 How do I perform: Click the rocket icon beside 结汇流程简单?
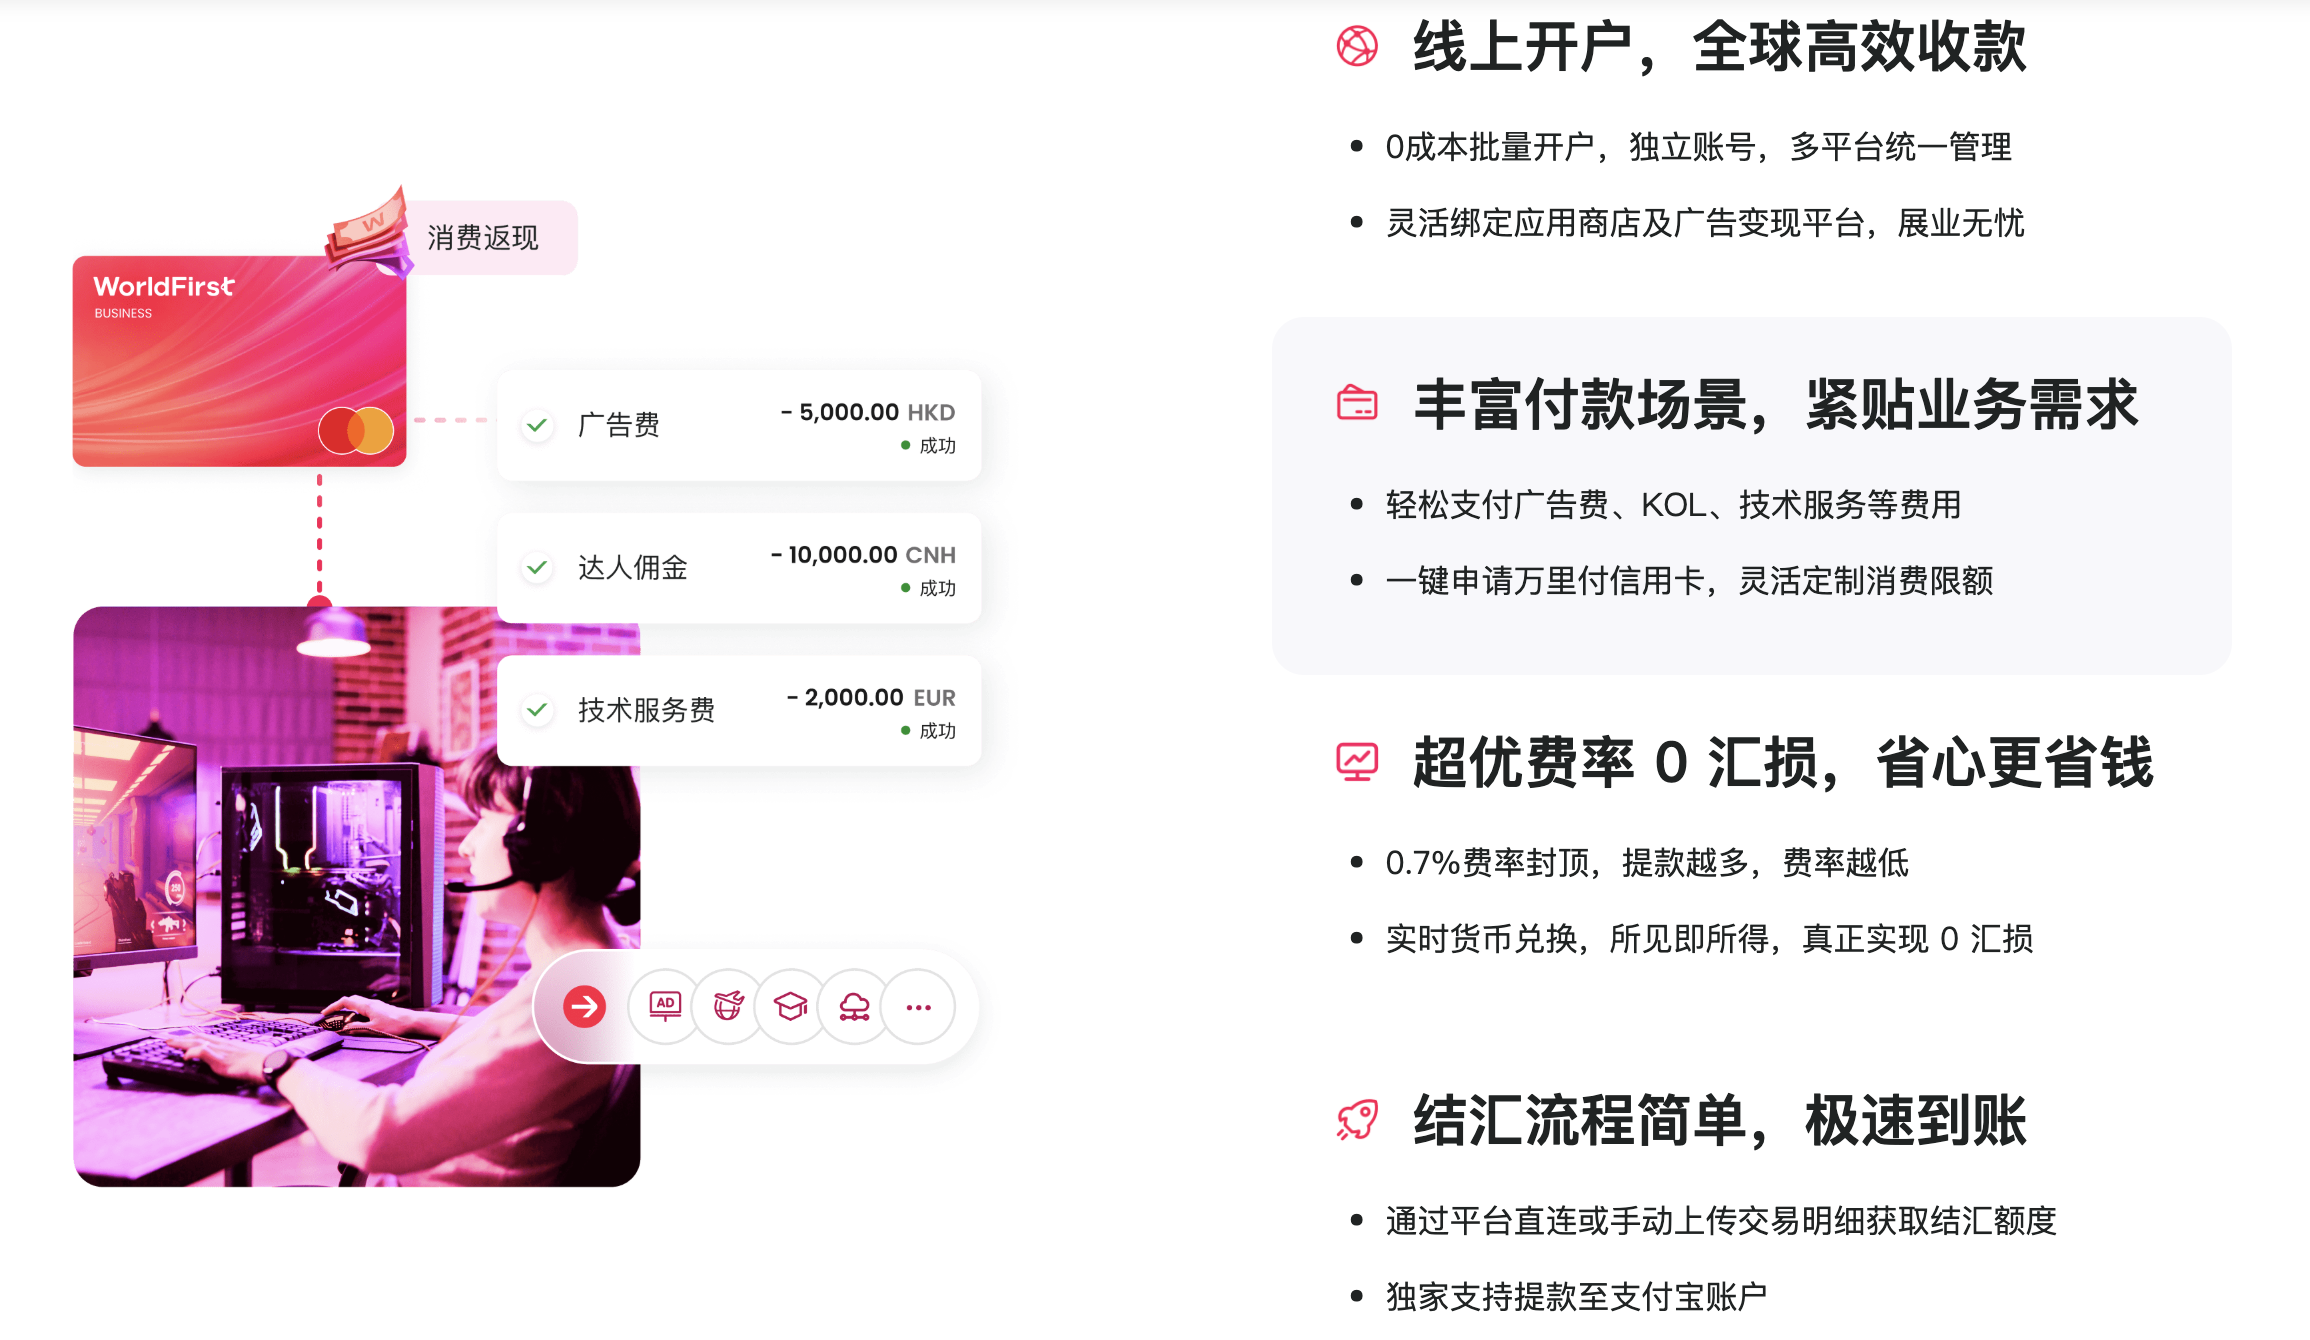tap(1357, 1120)
